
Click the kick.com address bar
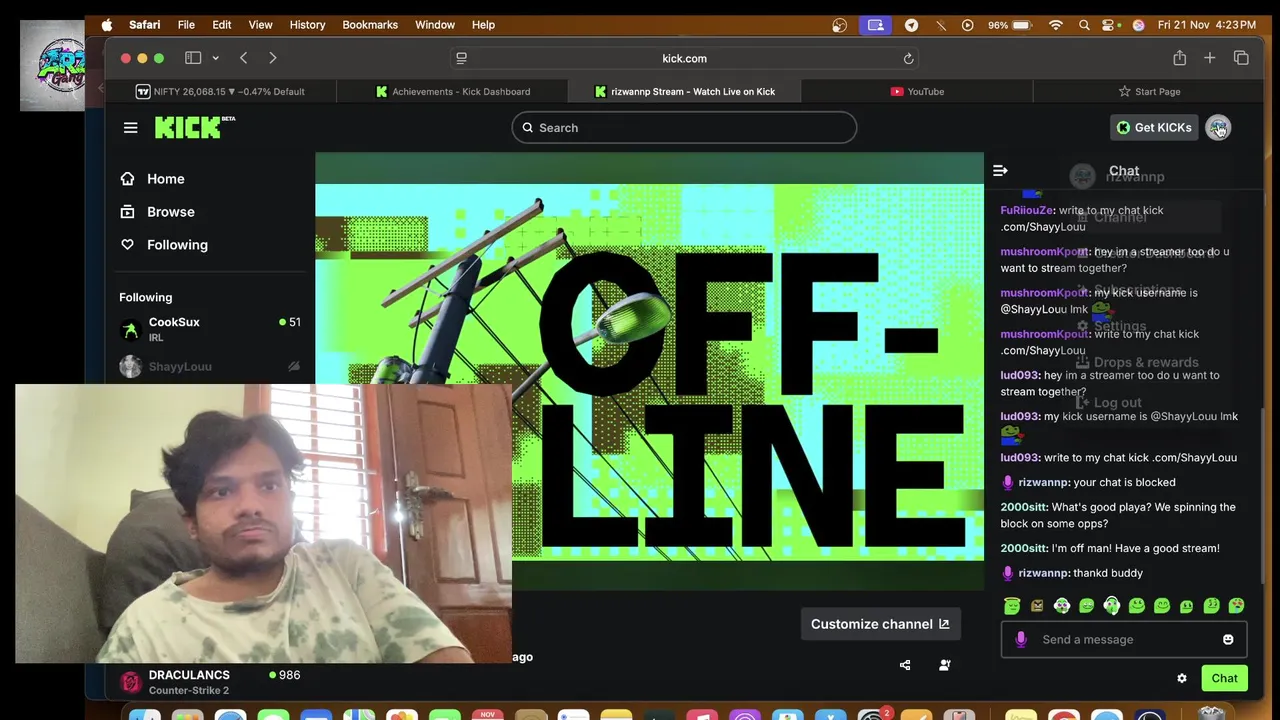[x=684, y=58]
